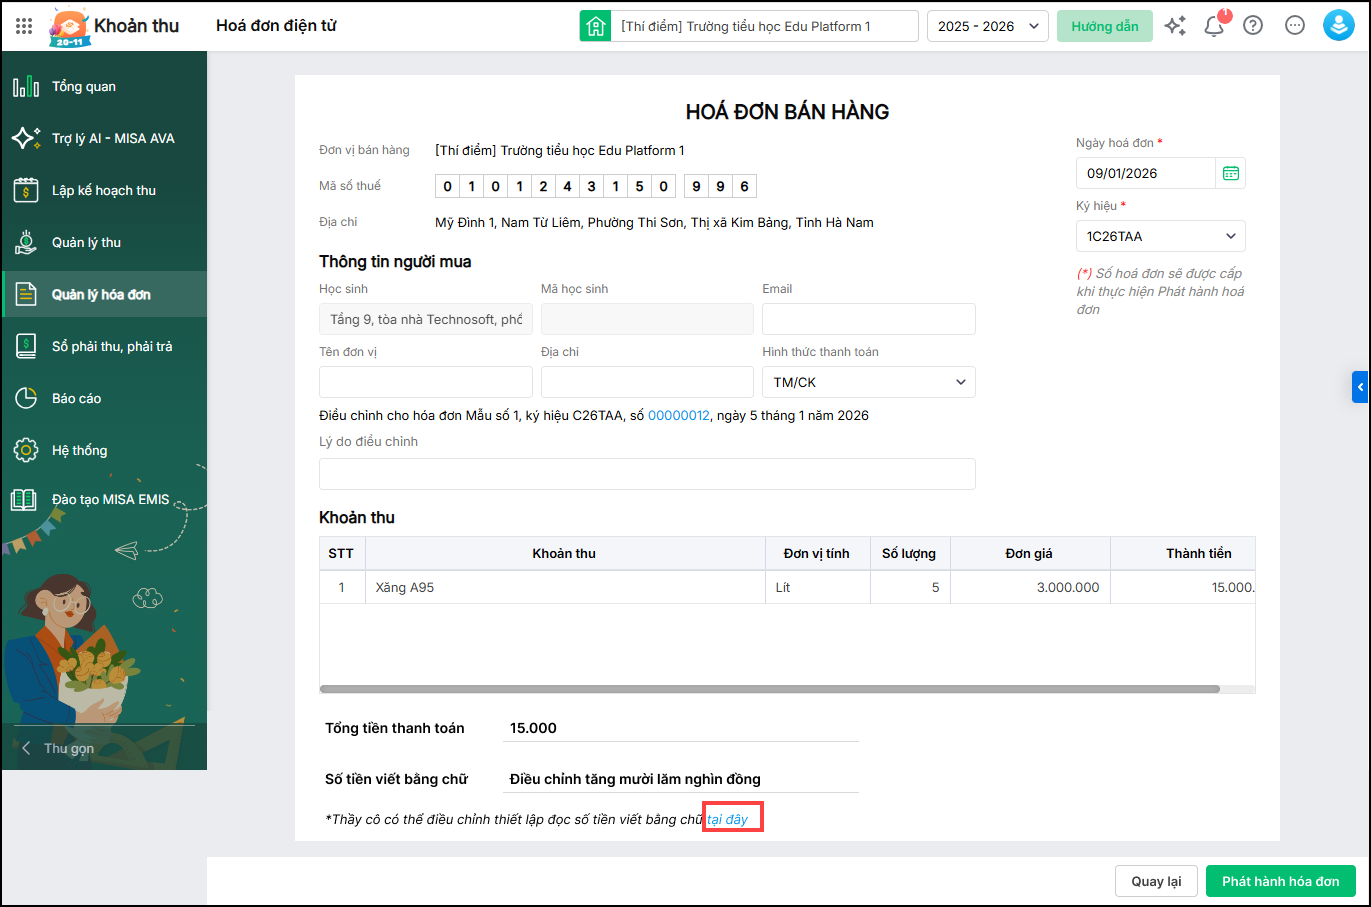The width and height of the screenshot is (1371, 907).
Task: Expand the blue right-side panel tab
Action: (1360, 387)
